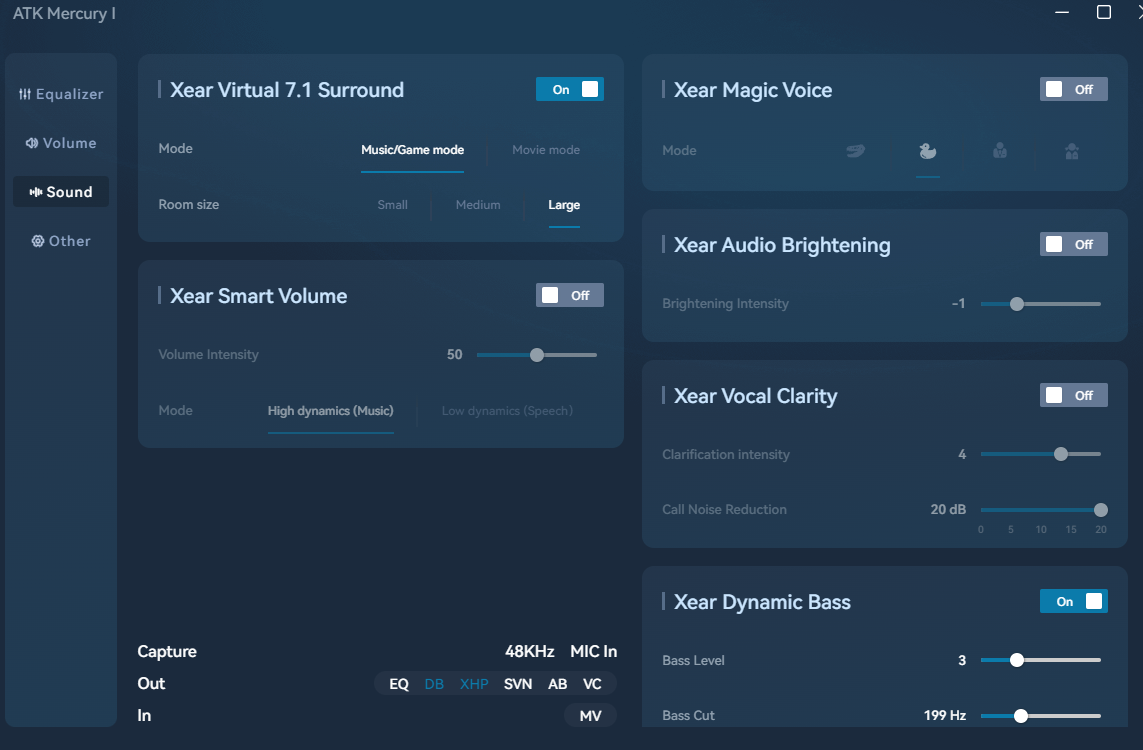Click the Capture row label
The image size is (1143, 750).
(167, 652)
